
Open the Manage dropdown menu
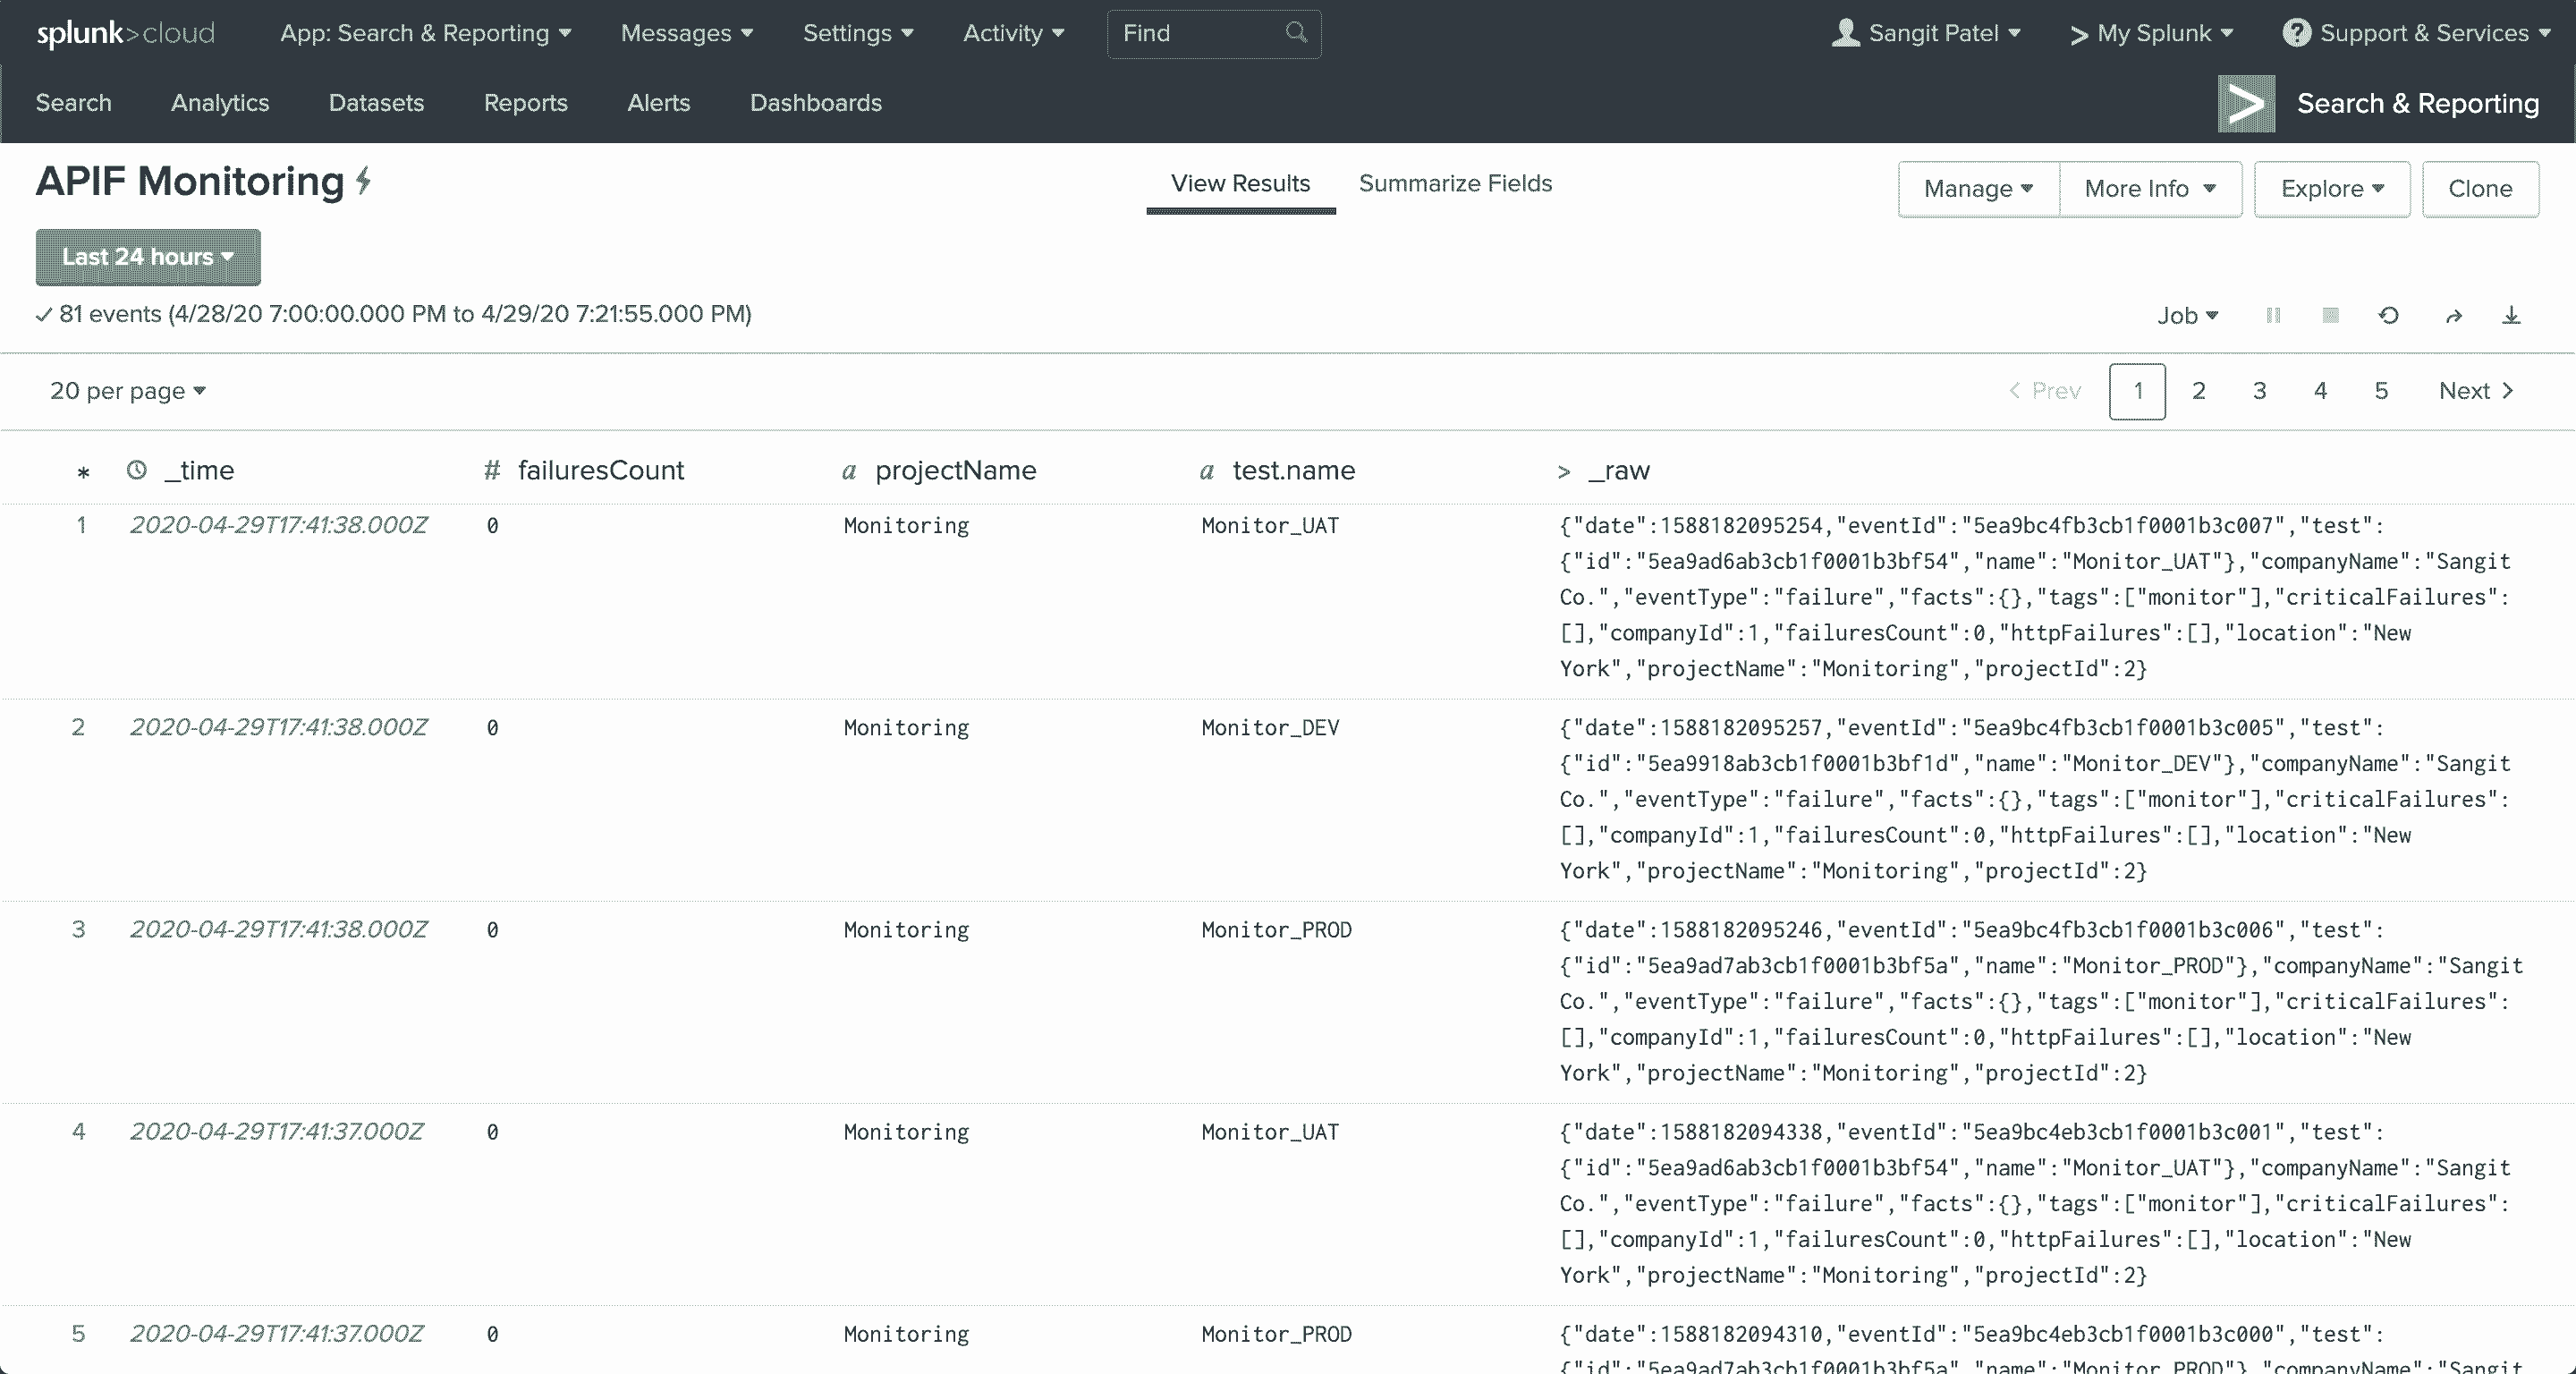(1975, 190)
